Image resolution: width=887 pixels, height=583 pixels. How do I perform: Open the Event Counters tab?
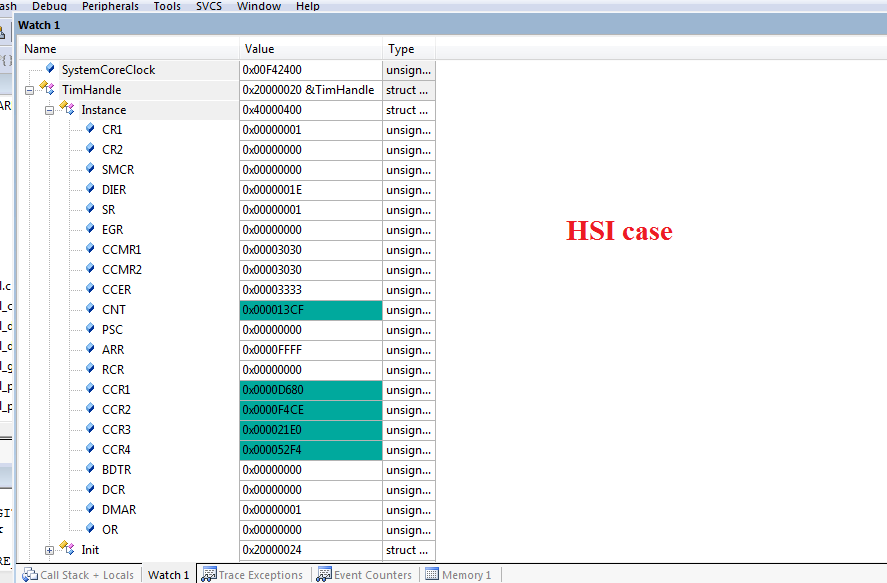coord(364,575)
